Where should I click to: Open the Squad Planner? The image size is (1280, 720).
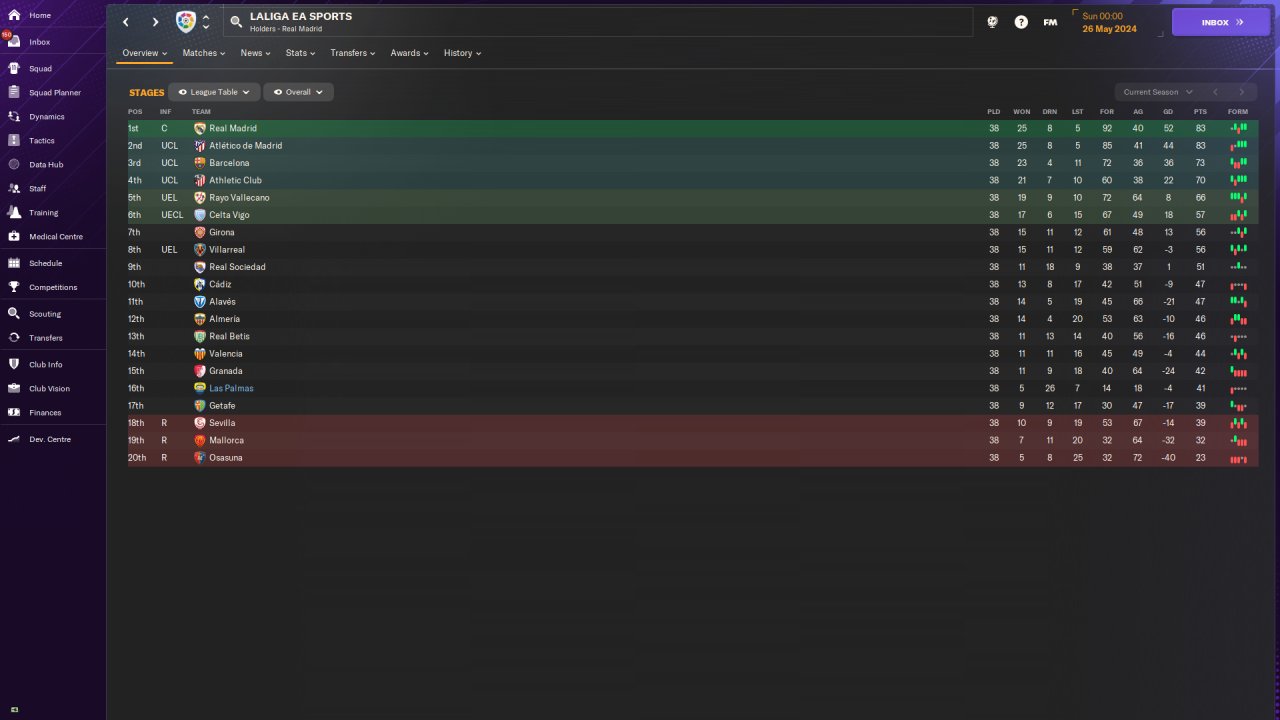pyautogui.click(x=55, y=93)
